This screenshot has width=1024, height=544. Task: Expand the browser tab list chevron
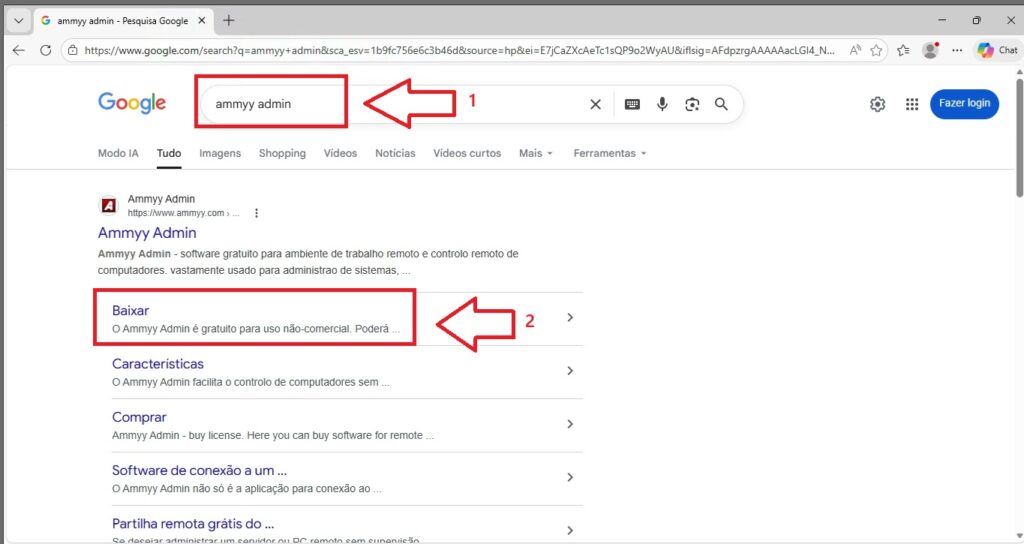(x=18, y=20)
